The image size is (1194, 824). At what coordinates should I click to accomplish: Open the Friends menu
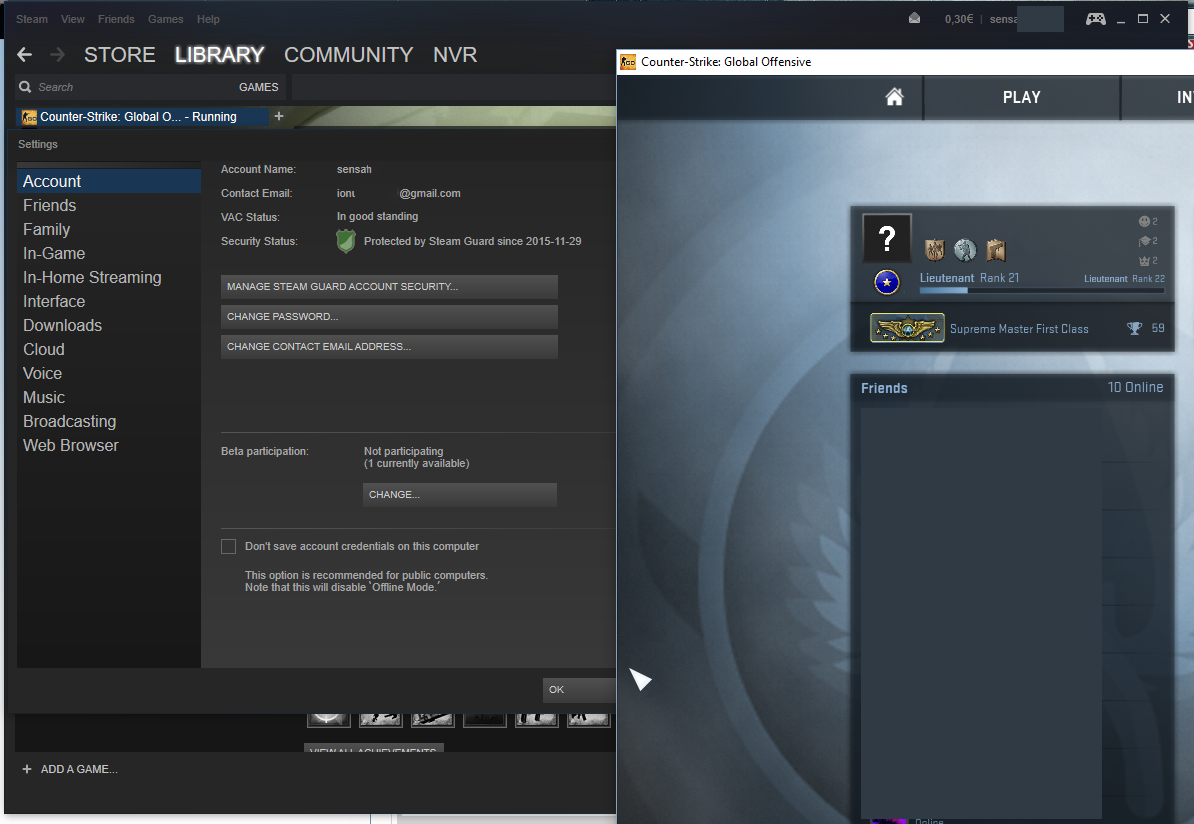[116, 19]
